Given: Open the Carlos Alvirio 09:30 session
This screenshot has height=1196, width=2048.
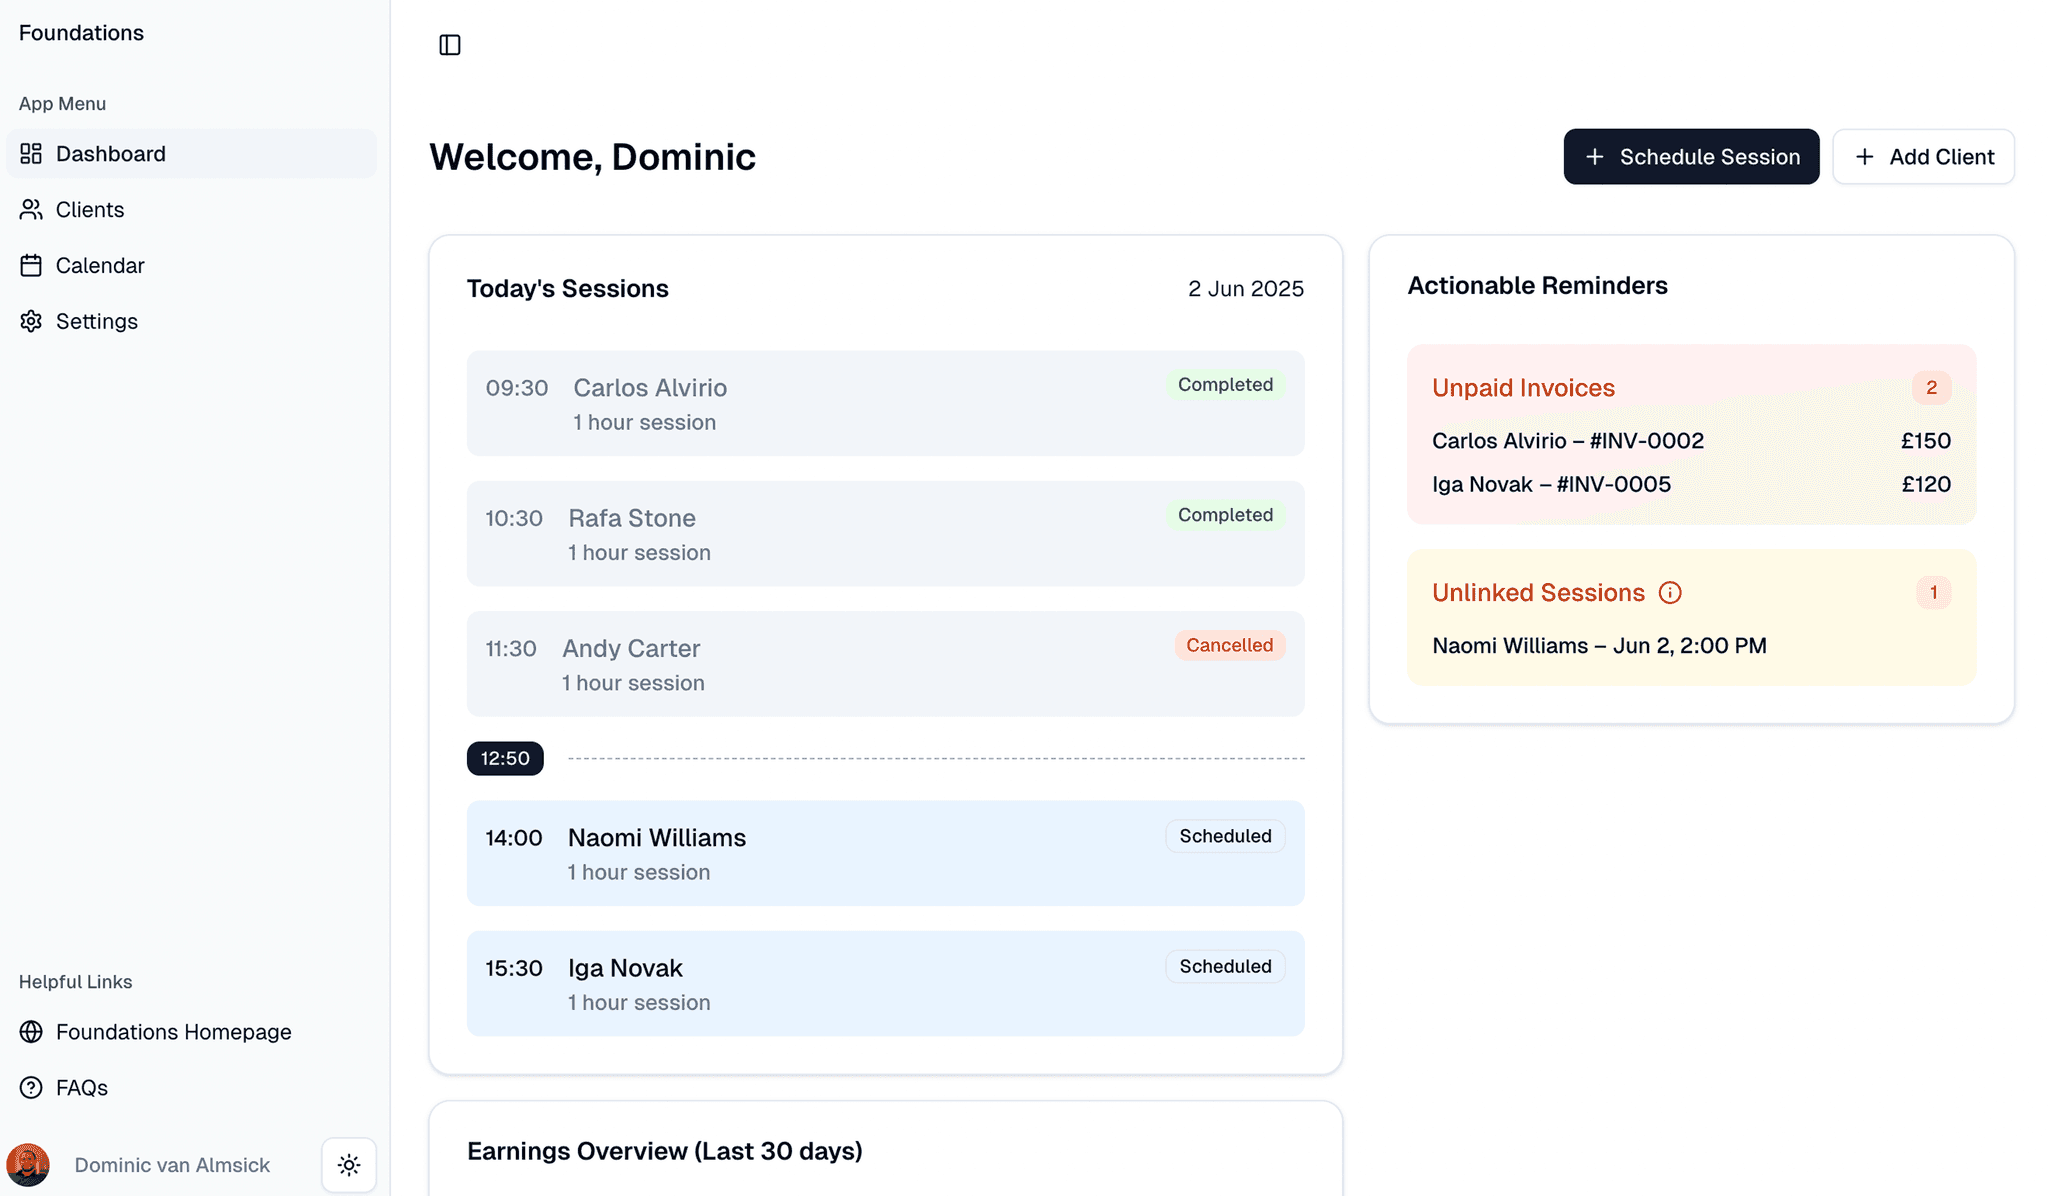Looking at the screenshot, I should 885,403.
